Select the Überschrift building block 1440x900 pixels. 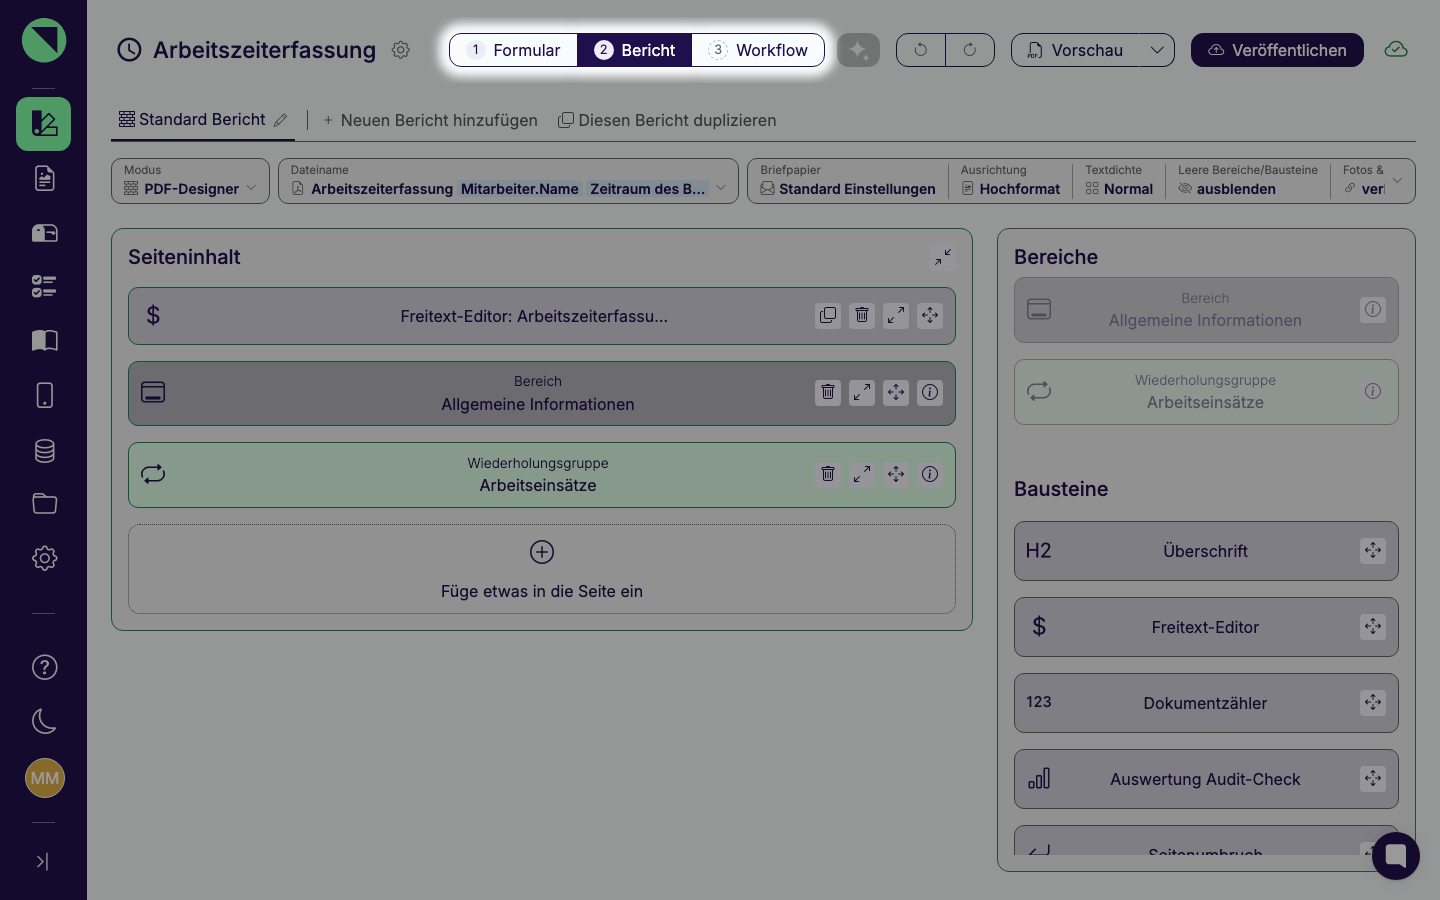pos(1206,551)
